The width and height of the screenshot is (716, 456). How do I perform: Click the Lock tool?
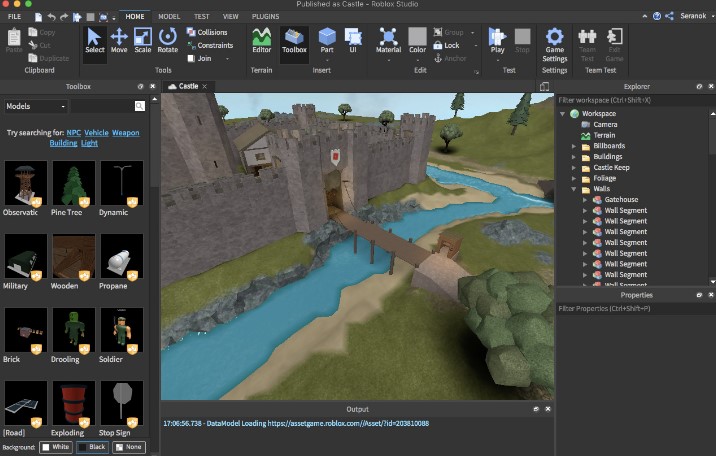(x=446, y=45)
